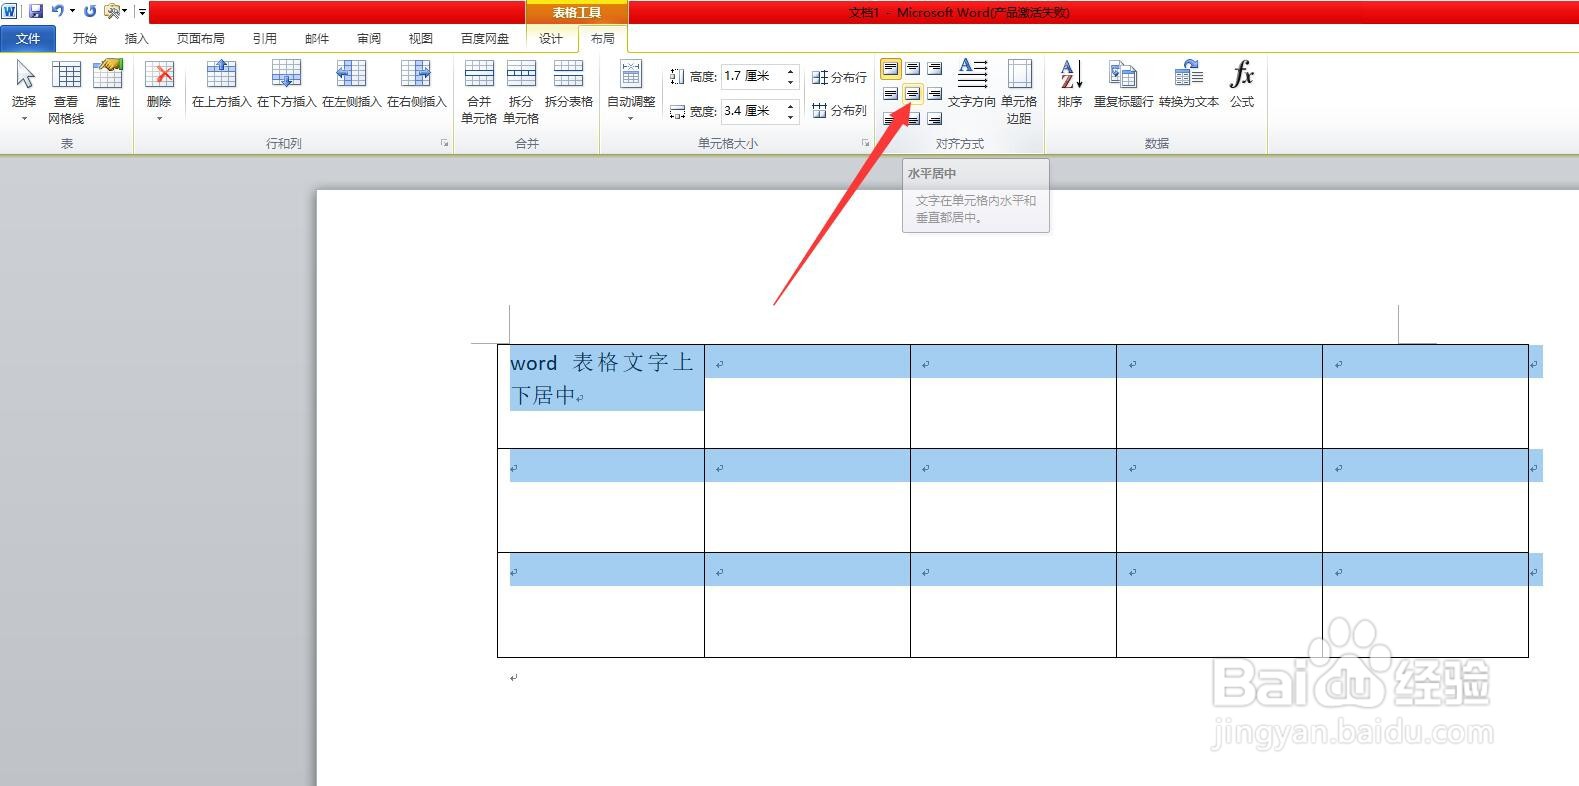Switch to the 审阅 ribbon tab

[x=369, y=38]
